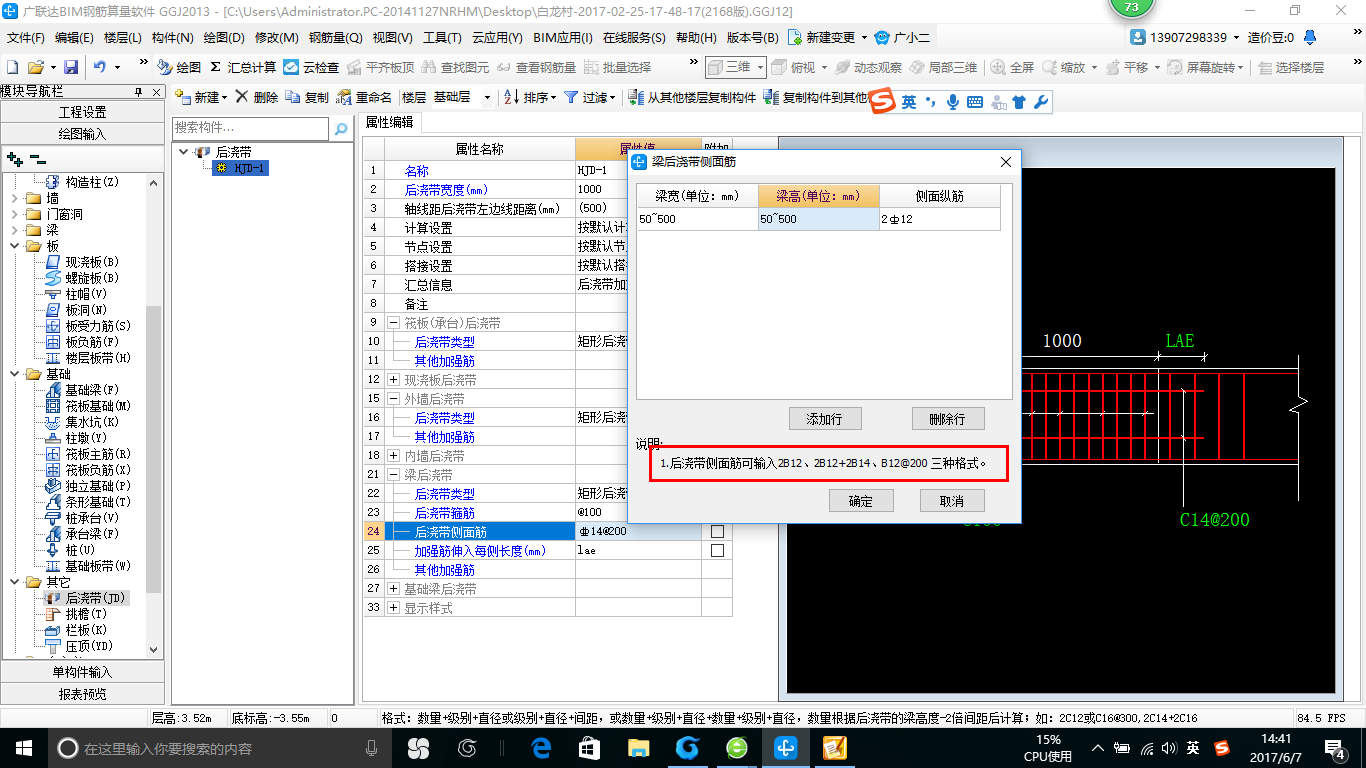The width and height of the screenshot is (1366, 768).
Task: Click 侧面纵筋 cell 2⌀12 in dialog
Action: point(940,218)
